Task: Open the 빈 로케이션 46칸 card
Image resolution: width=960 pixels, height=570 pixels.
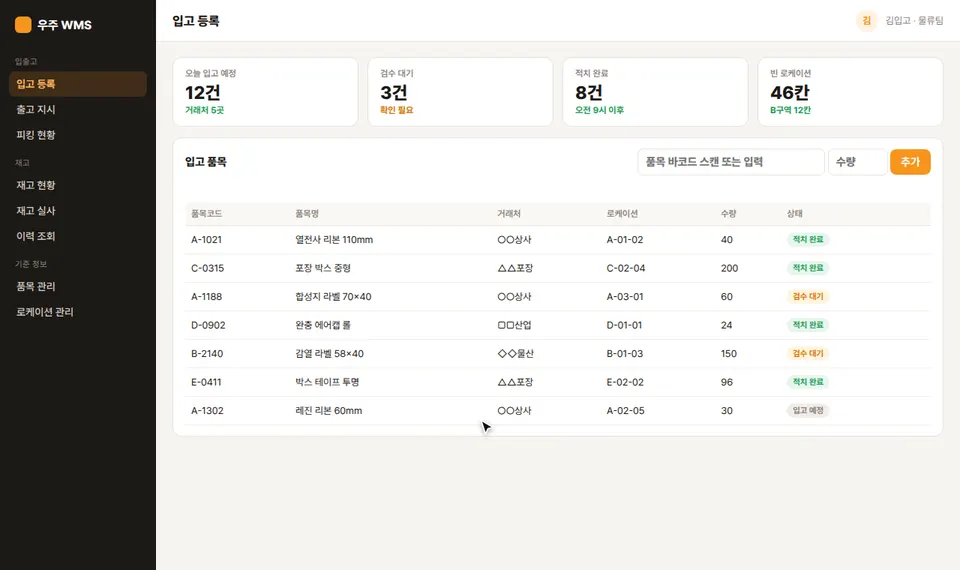Action: [850, 92]
